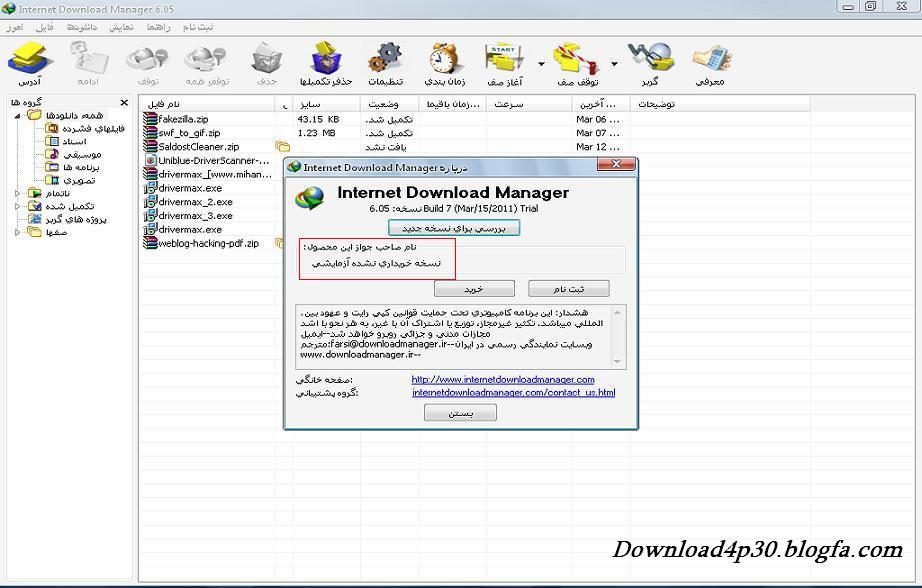922x588 pixels.
Task: Click the Add URL (آدرس) toolbar icon
Action: pyautogui.click(x=29, y=59)
